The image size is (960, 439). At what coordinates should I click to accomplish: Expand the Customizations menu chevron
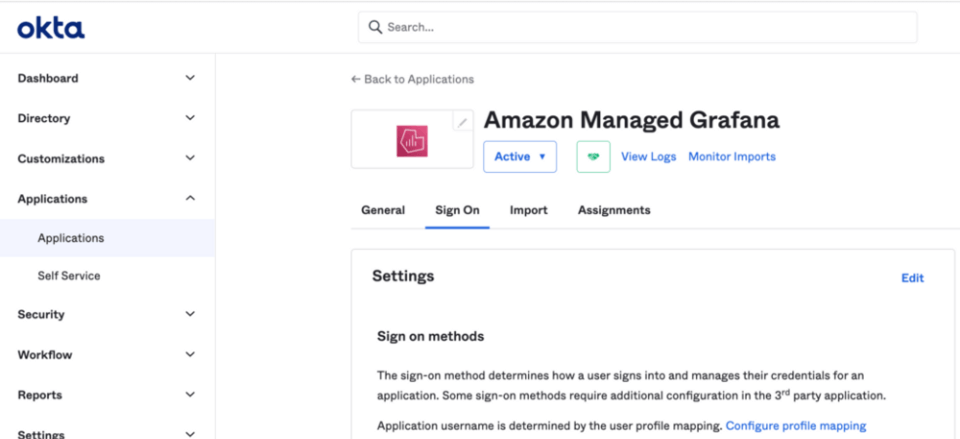(190, 158)
